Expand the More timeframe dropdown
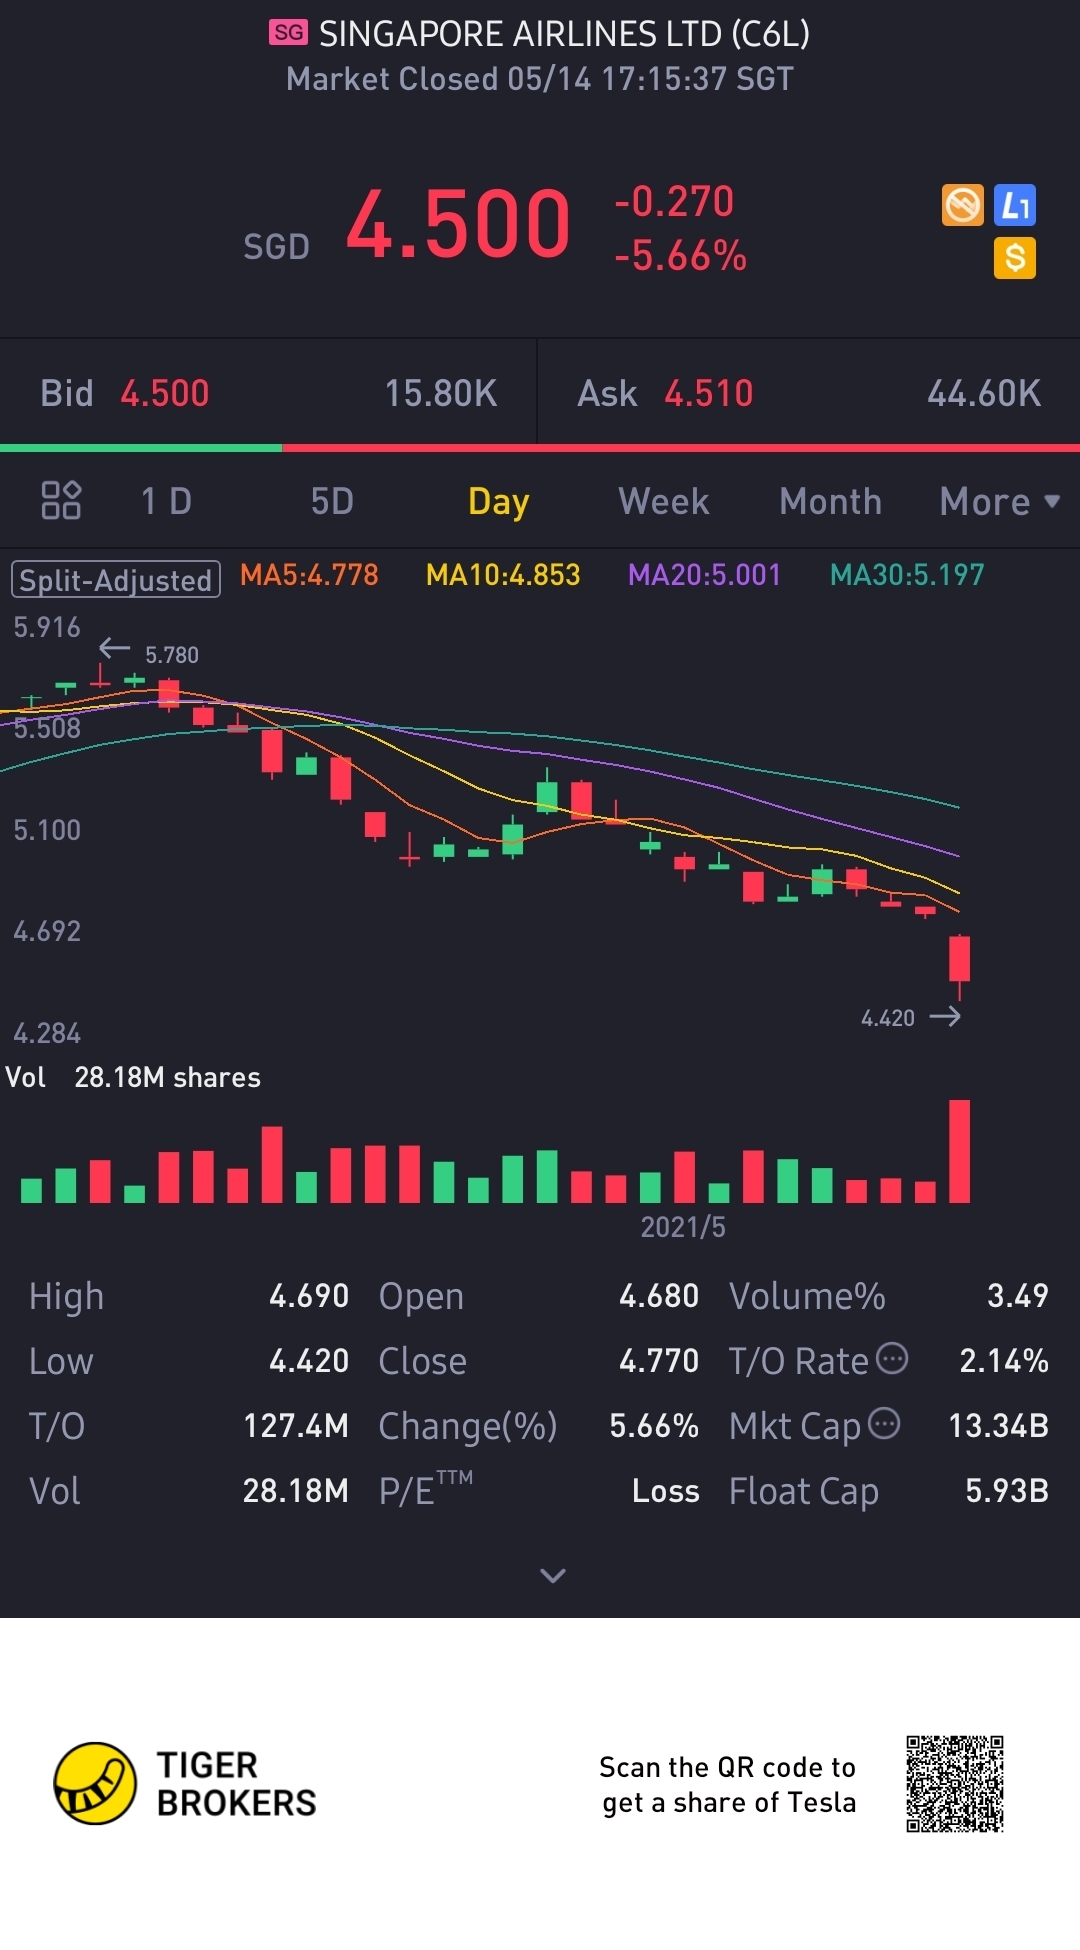This screenshot has height=1950, width=1080. pos(999,501)
